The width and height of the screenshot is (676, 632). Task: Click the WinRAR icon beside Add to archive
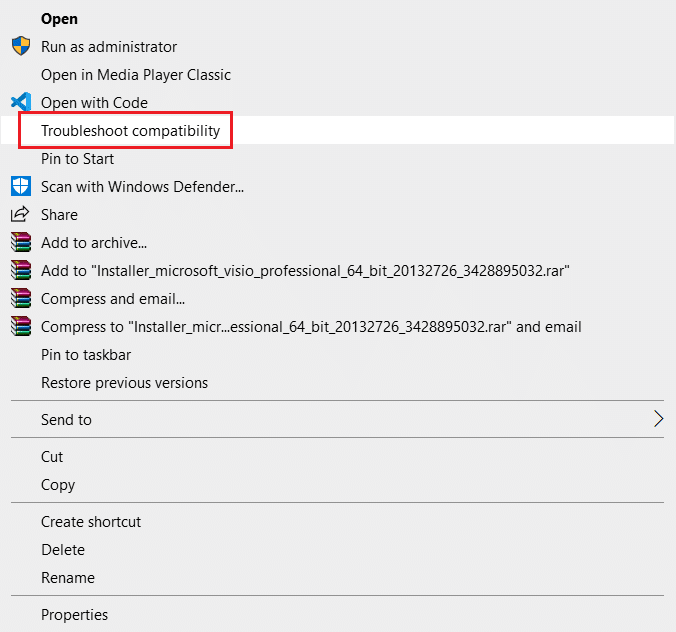click(20, 243)
